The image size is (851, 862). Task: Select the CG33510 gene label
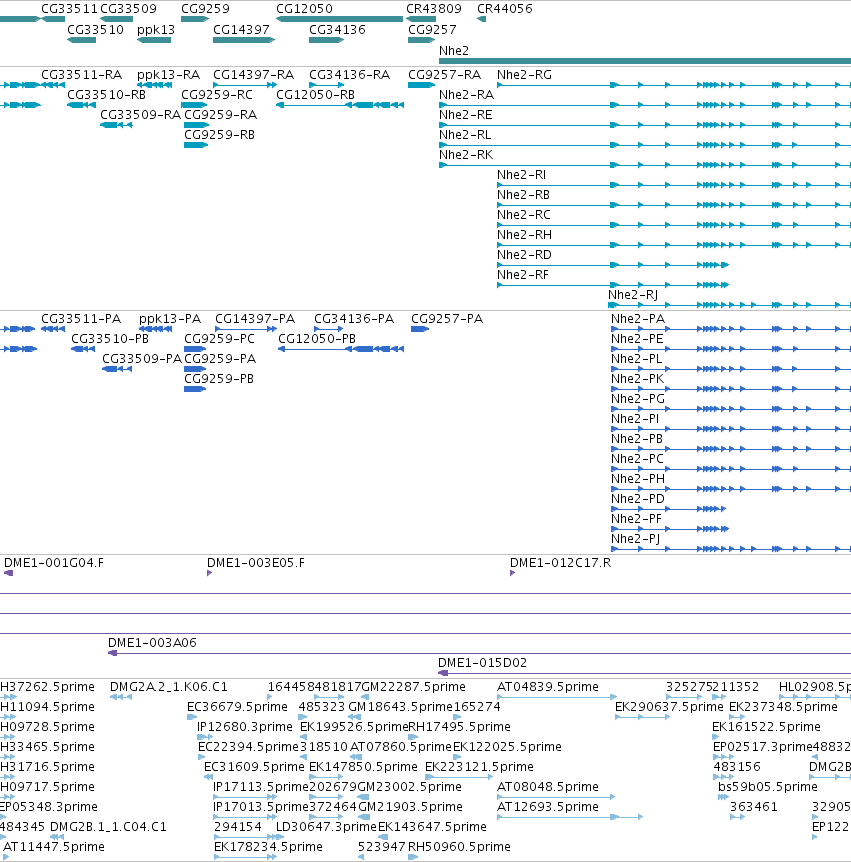[95, 30]
